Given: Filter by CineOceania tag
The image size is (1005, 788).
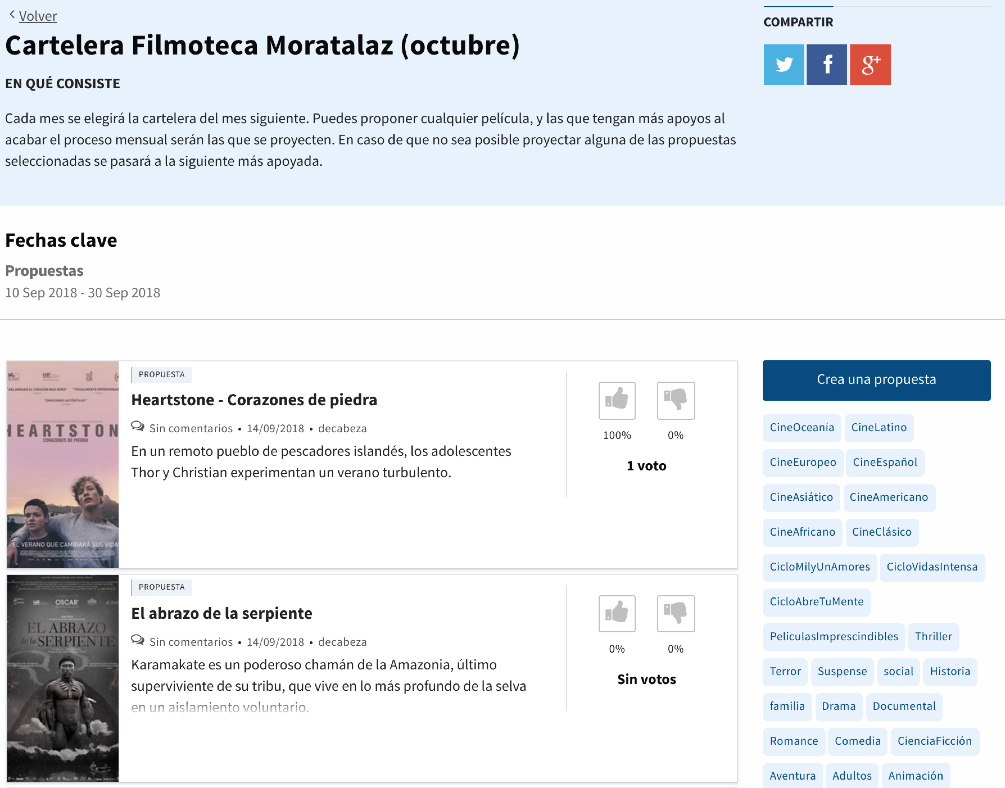Looking at the screenshot, I should coord(802,428).
